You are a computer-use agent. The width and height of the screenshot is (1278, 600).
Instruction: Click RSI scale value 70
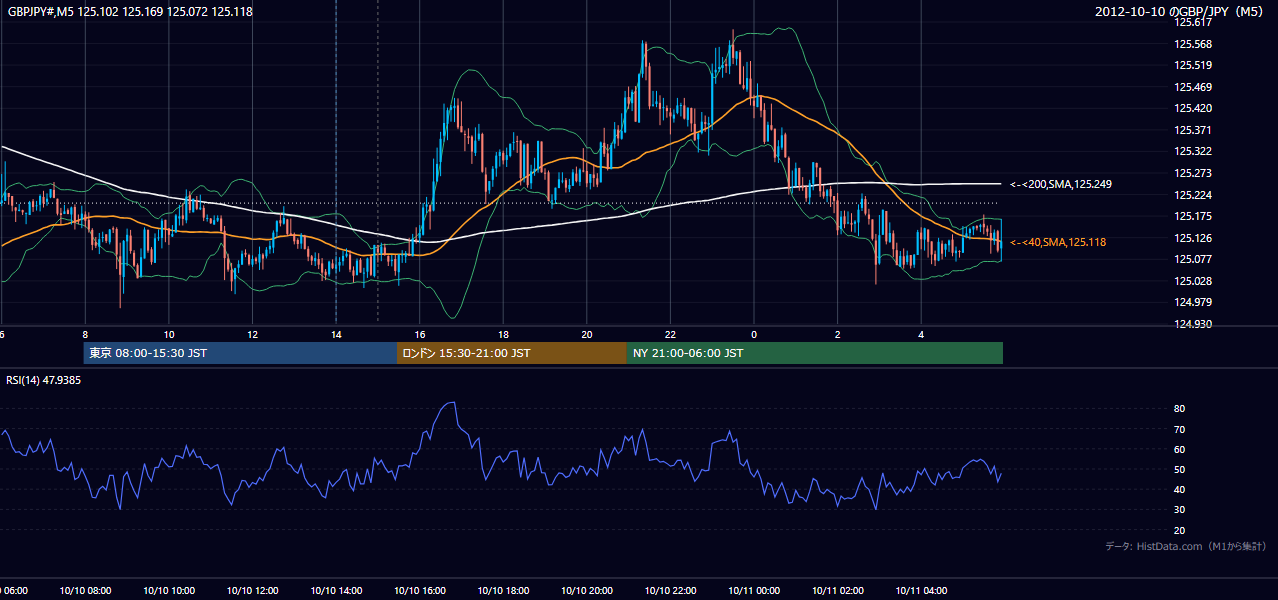pos(1179,429)
